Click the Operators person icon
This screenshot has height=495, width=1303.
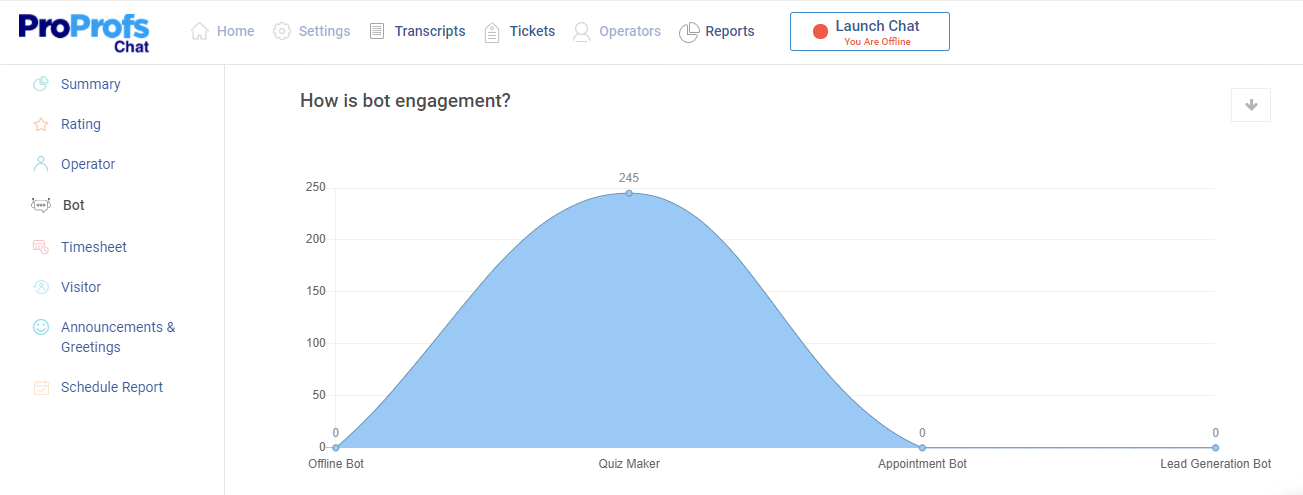pyautogui.click(x=581, y=32)
